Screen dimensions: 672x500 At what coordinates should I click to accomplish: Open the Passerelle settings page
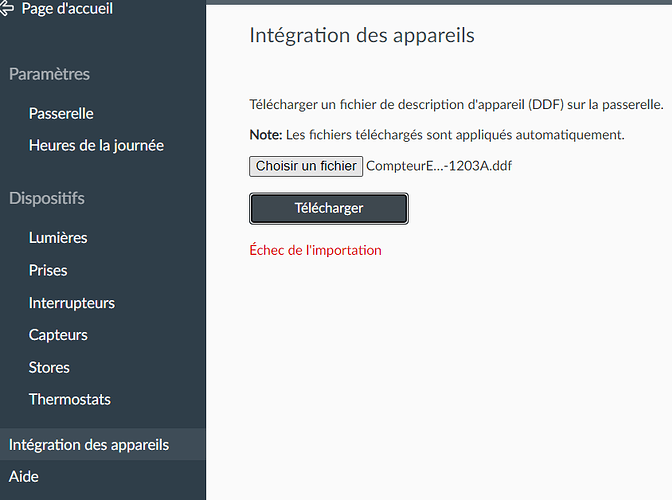(61, 114)
